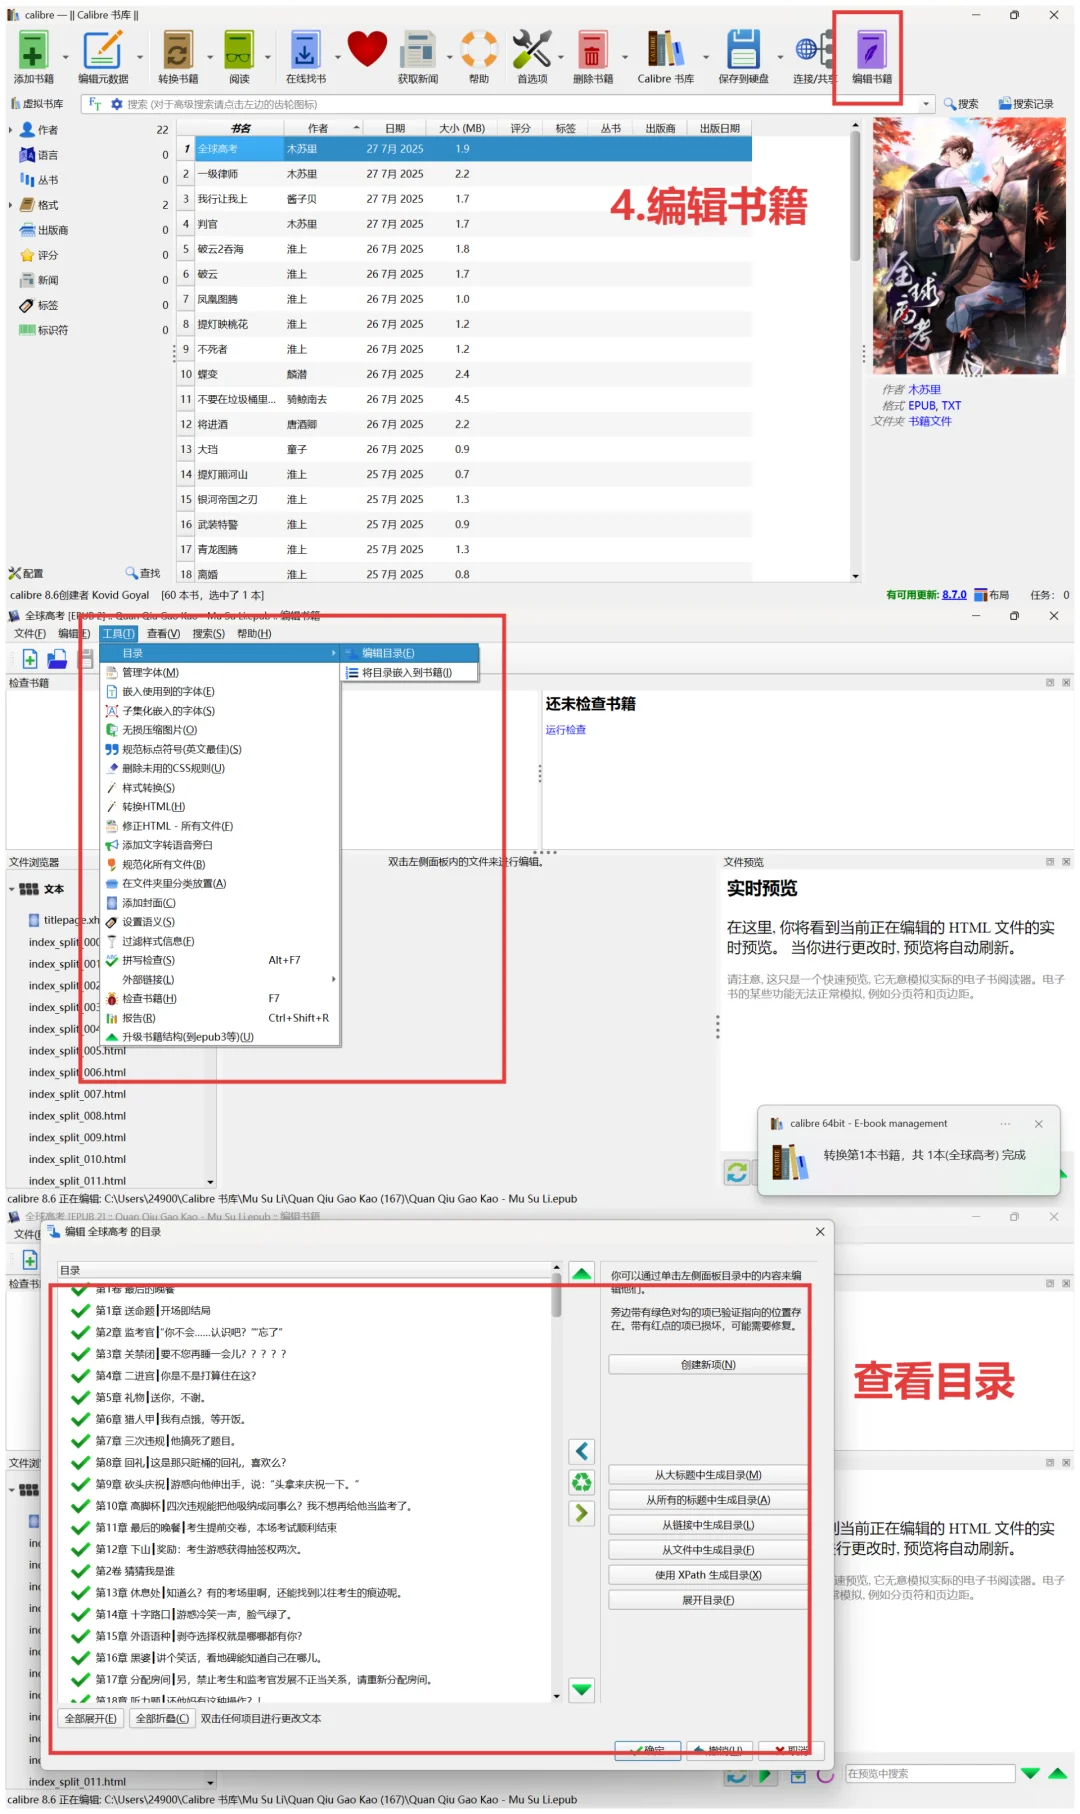Open the 文件(F) menu in editor
The height and width of the screenshot is (1814, 1080).
30,634
